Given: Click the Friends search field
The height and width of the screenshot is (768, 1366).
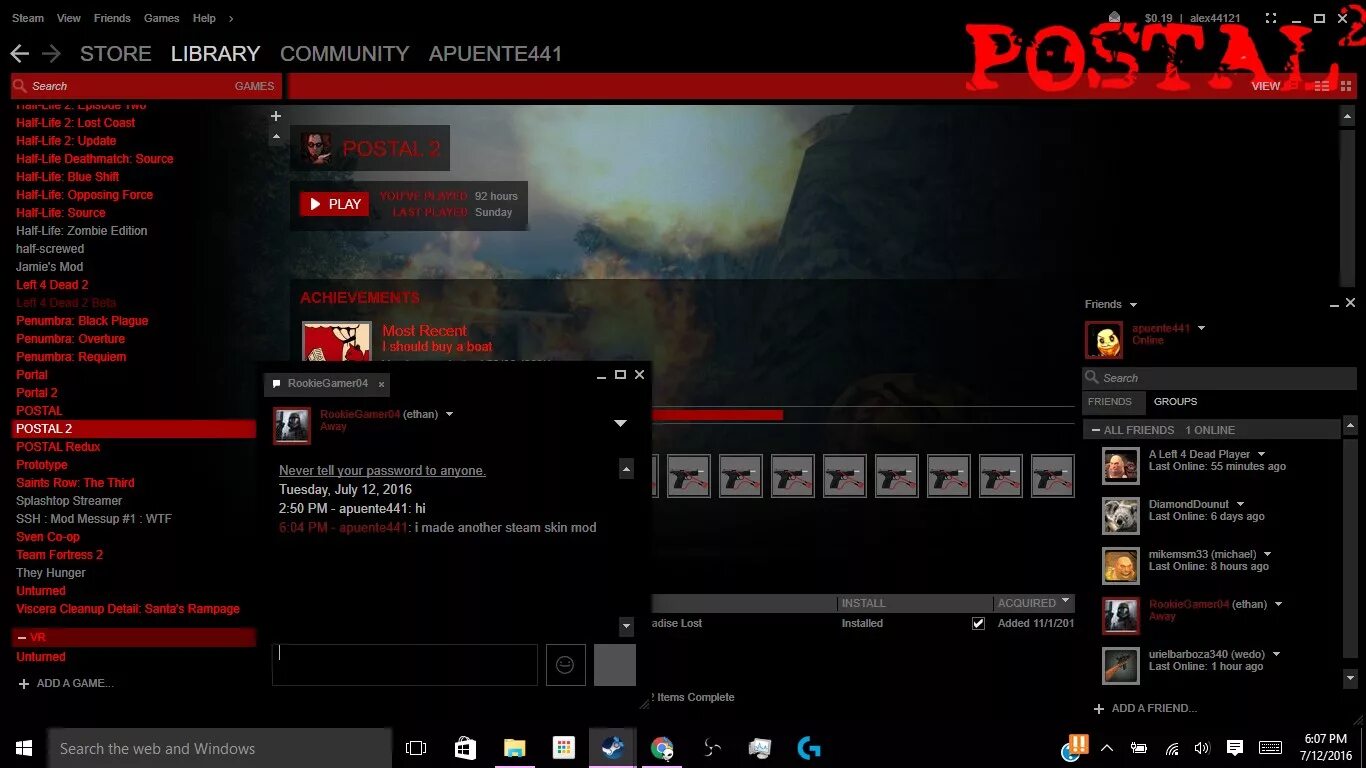Looking at the screenshot, I should [1220, 378].
